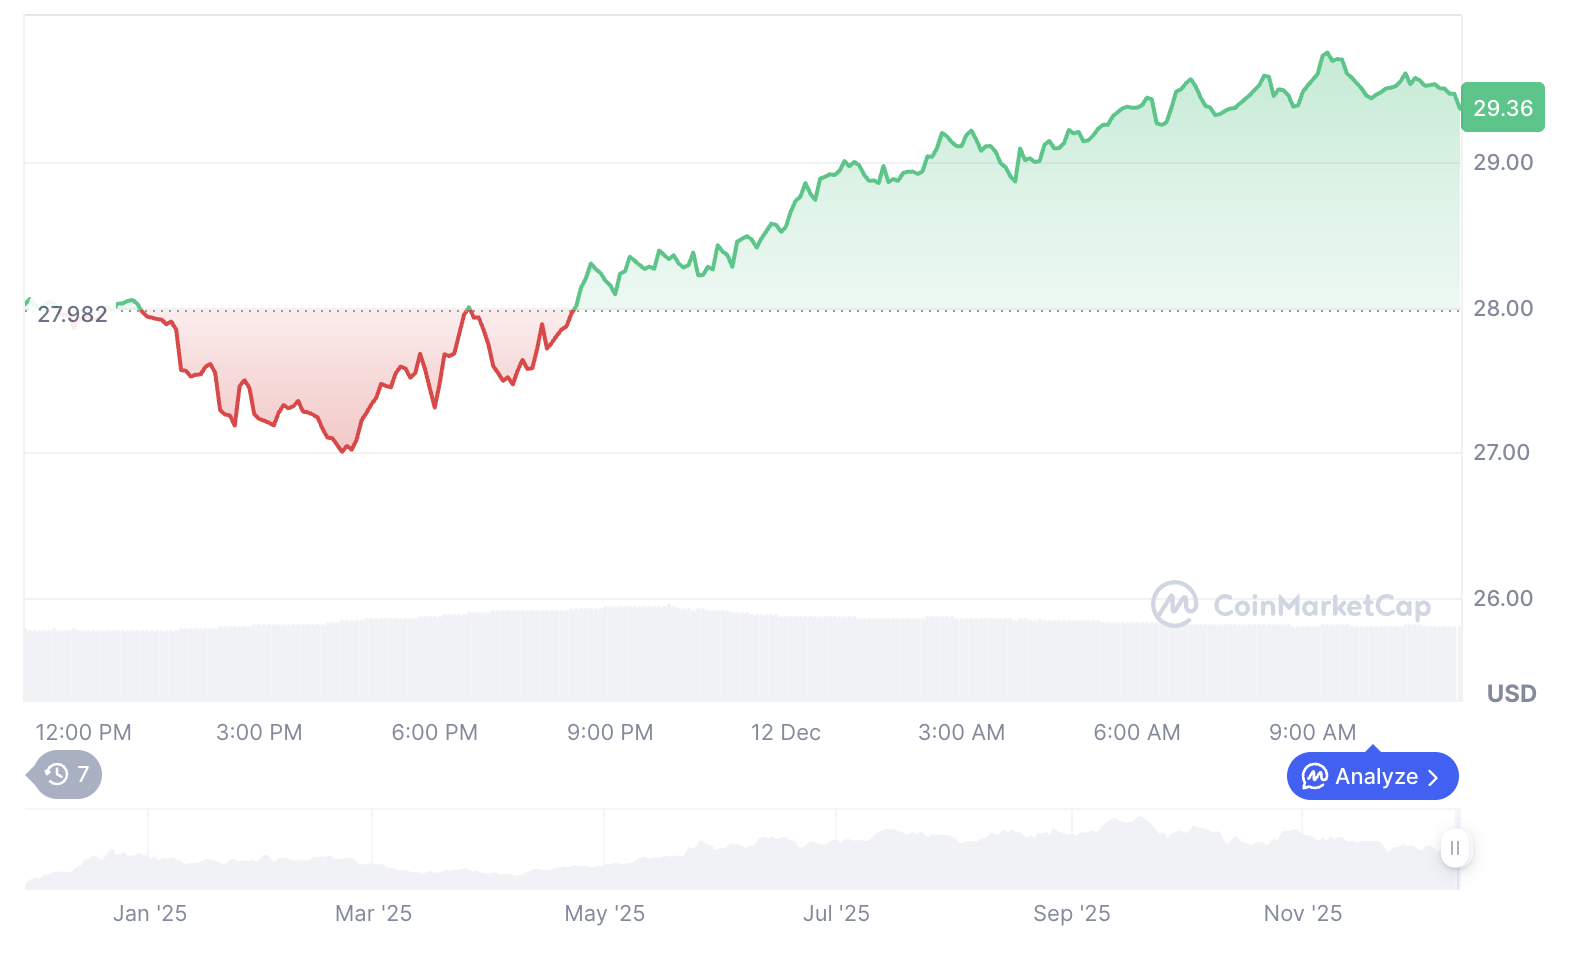Jump to May '25 in range navigator
The height and width of the screenshot is (954, 1580).
(604, 913)
